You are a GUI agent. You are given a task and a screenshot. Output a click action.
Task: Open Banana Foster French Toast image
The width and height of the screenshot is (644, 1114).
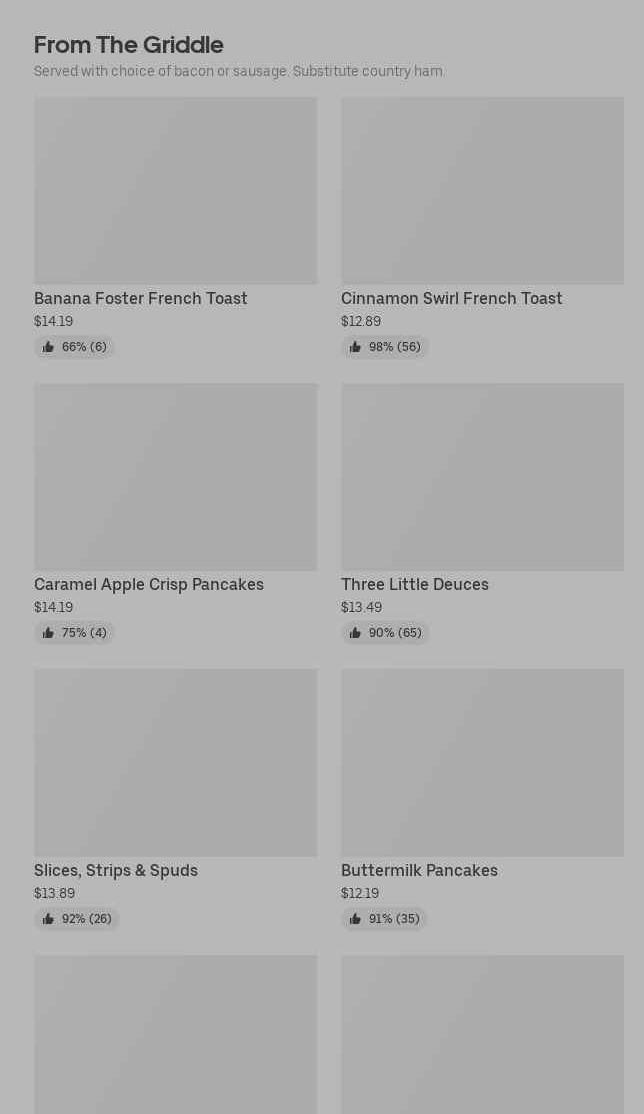(175, 190)
